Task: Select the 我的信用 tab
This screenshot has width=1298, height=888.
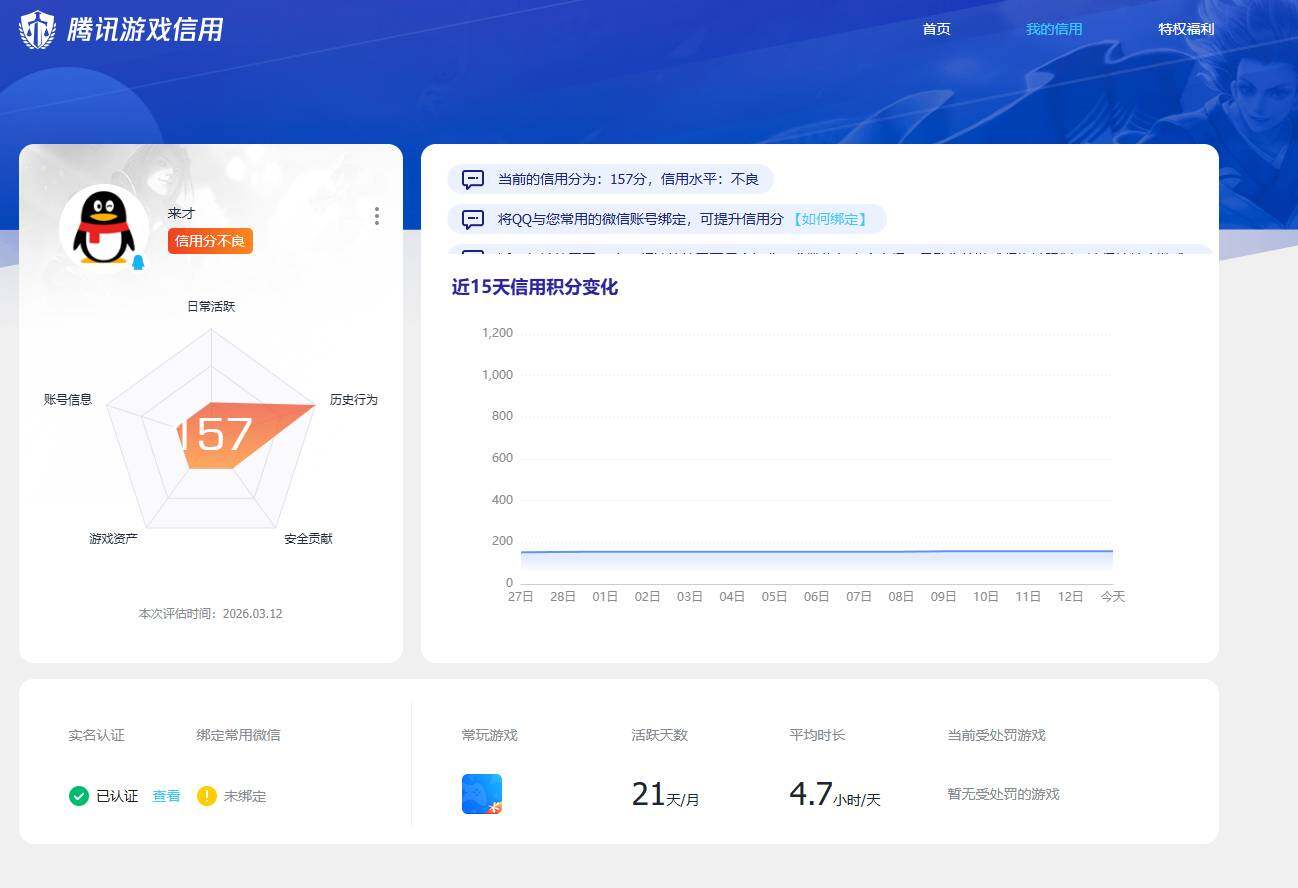Action: pos(1054,29)
